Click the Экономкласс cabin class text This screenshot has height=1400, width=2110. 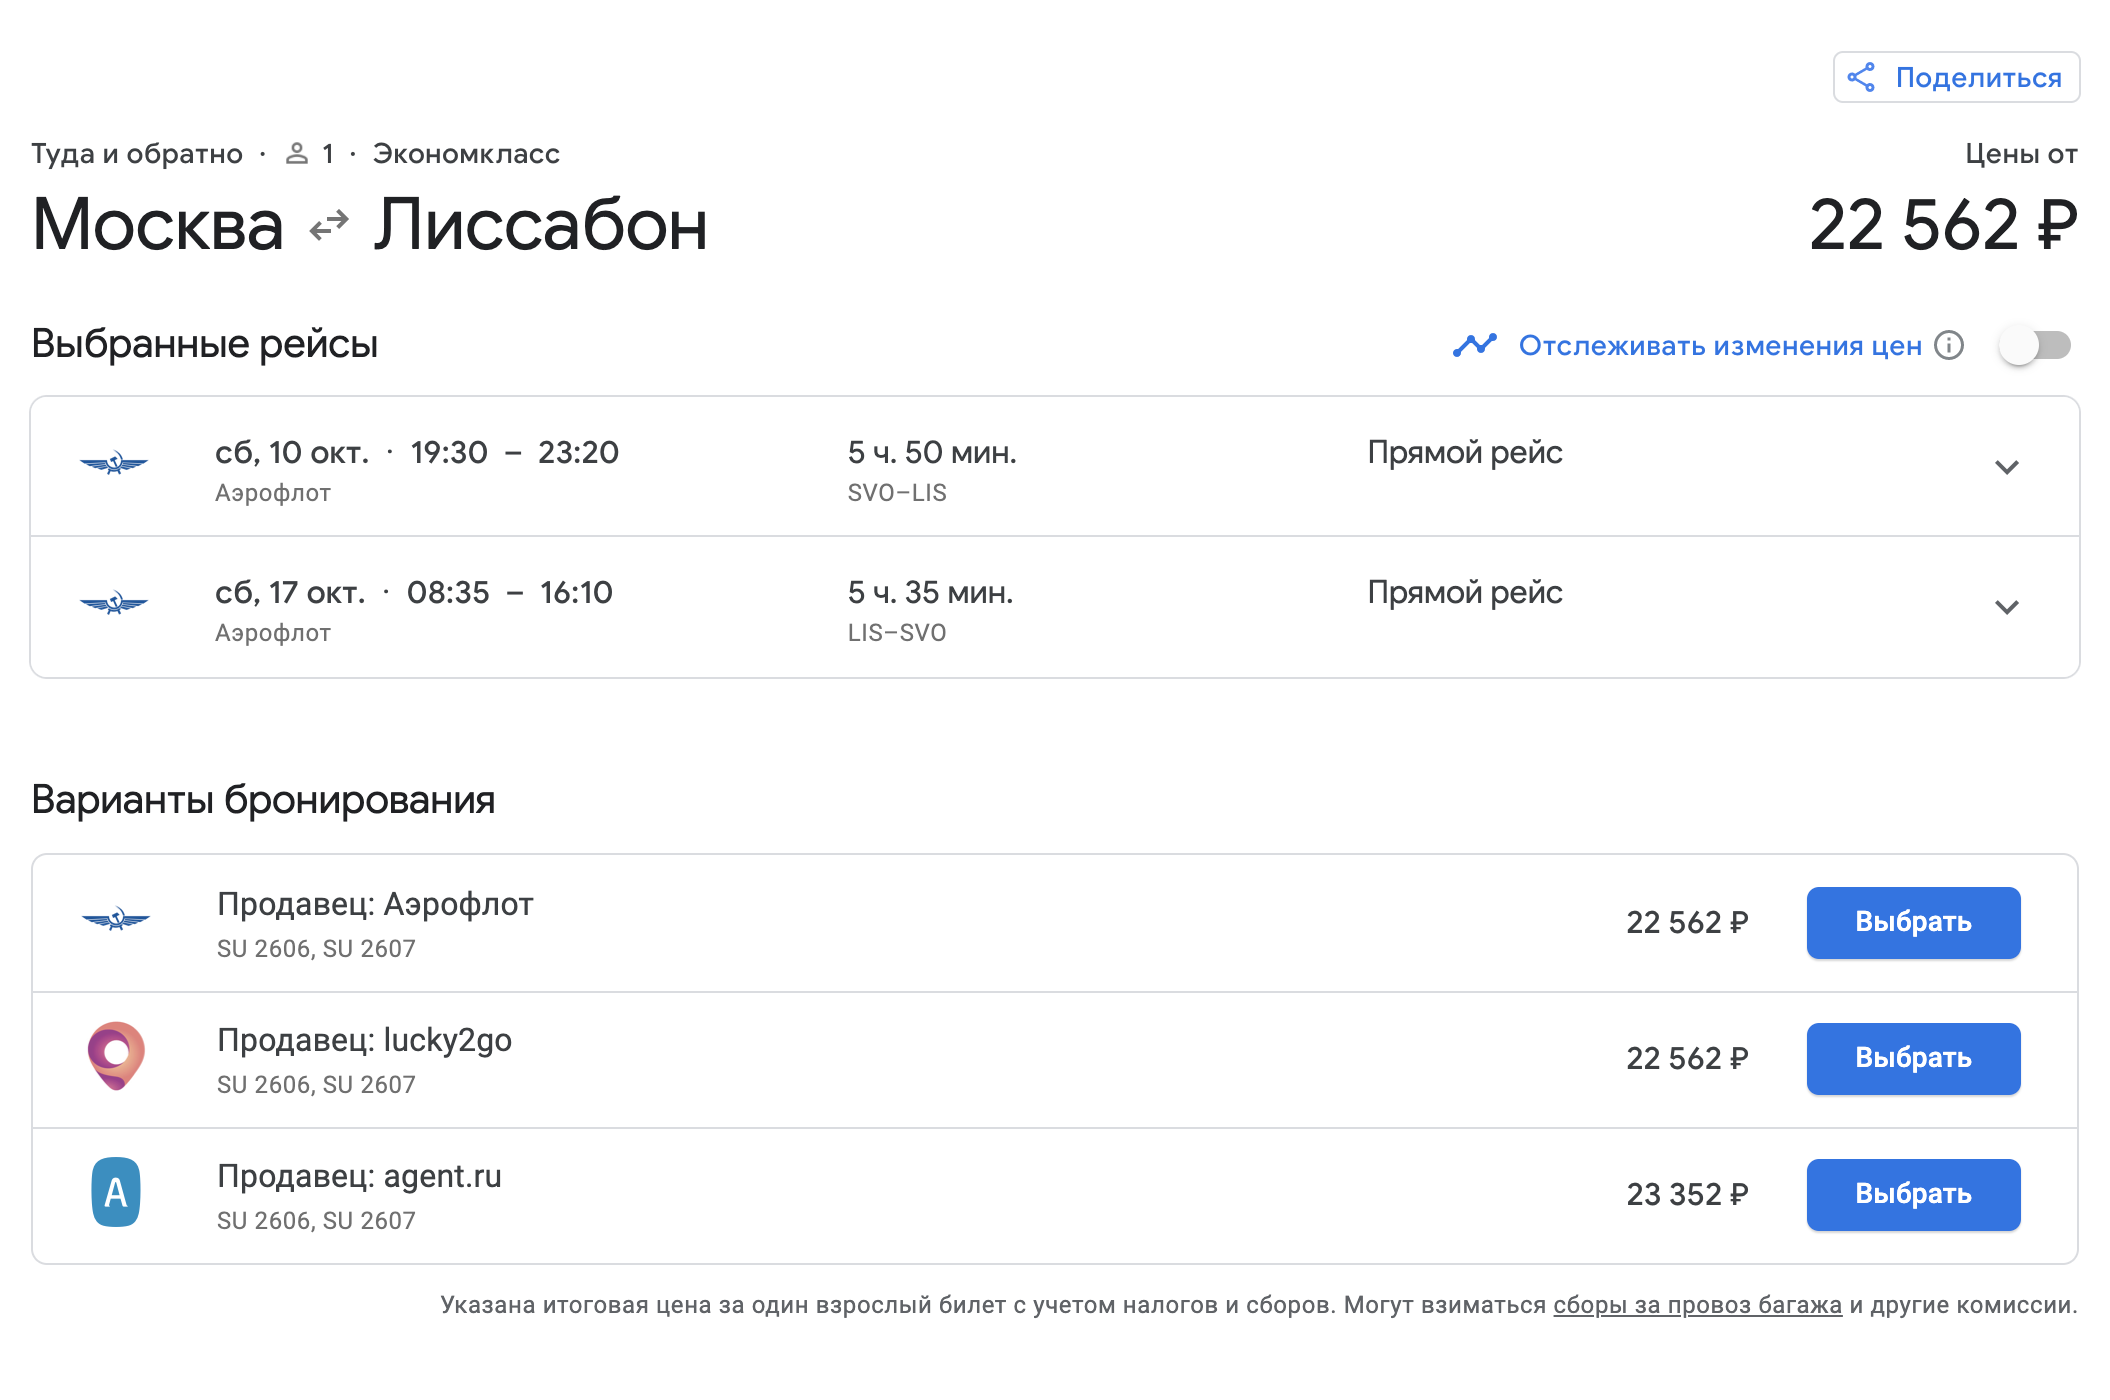tap(466, 154)
